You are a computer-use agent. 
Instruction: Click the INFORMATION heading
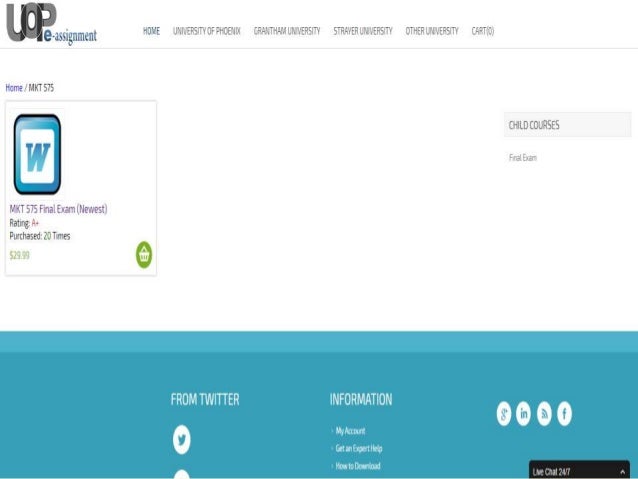click(x=361, y=399)
